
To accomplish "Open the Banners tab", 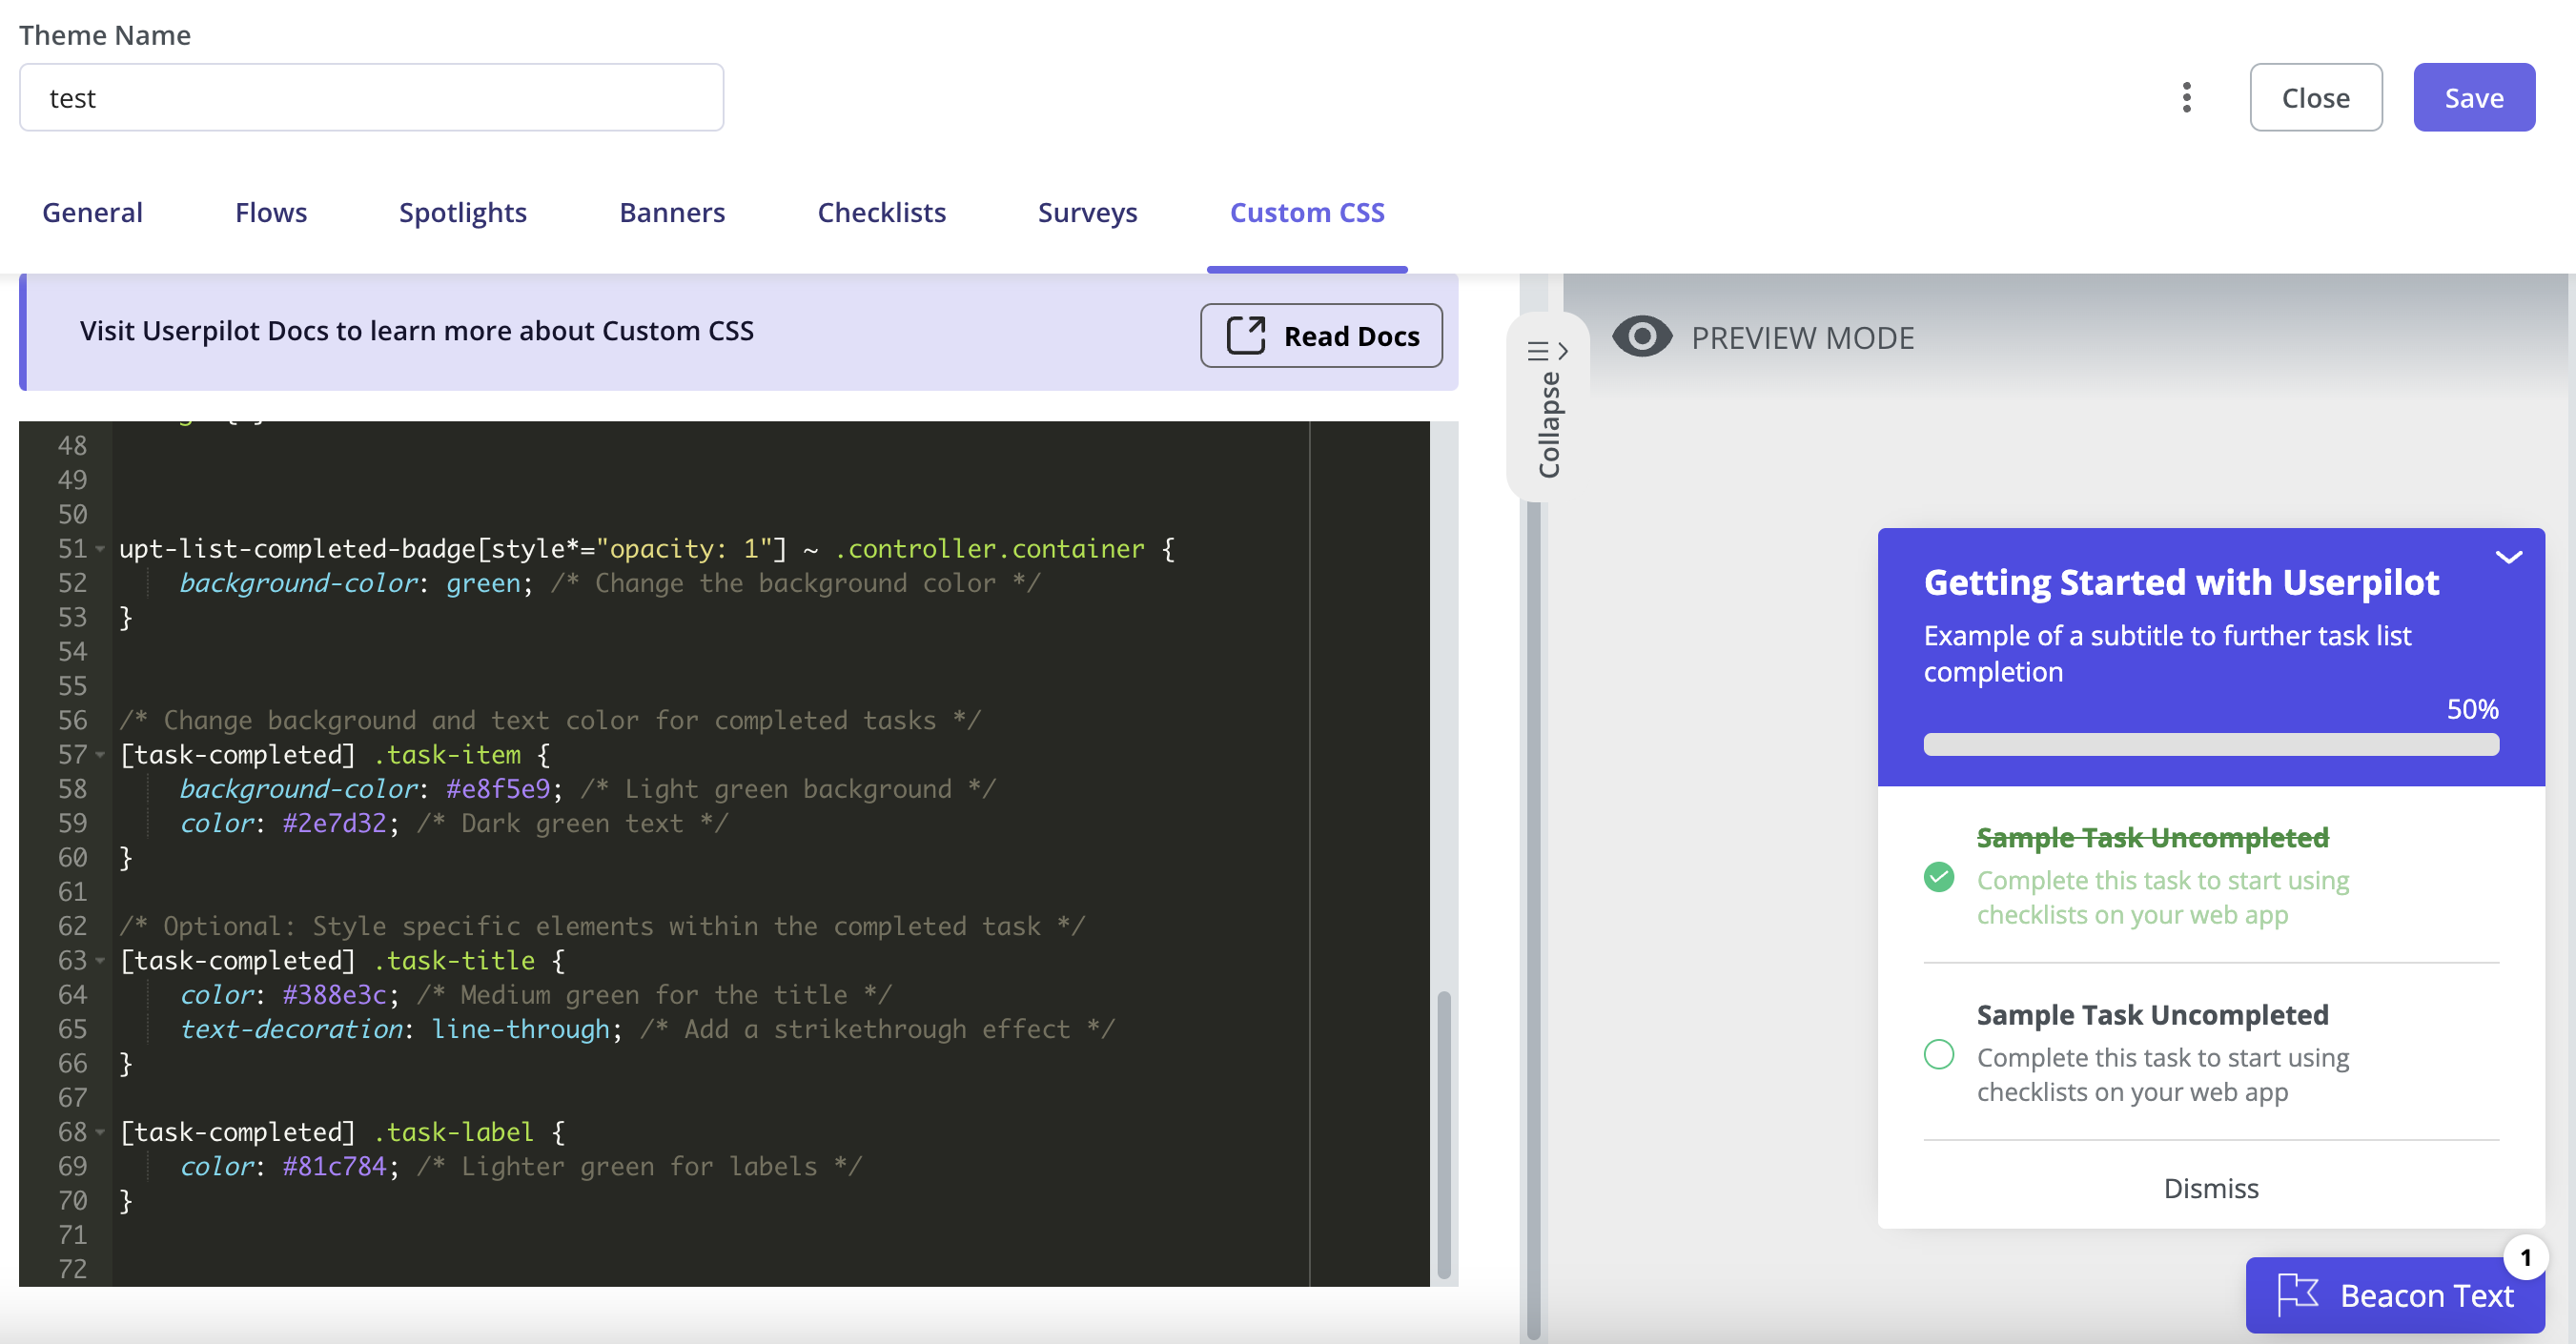I will (x=672, y=212).
